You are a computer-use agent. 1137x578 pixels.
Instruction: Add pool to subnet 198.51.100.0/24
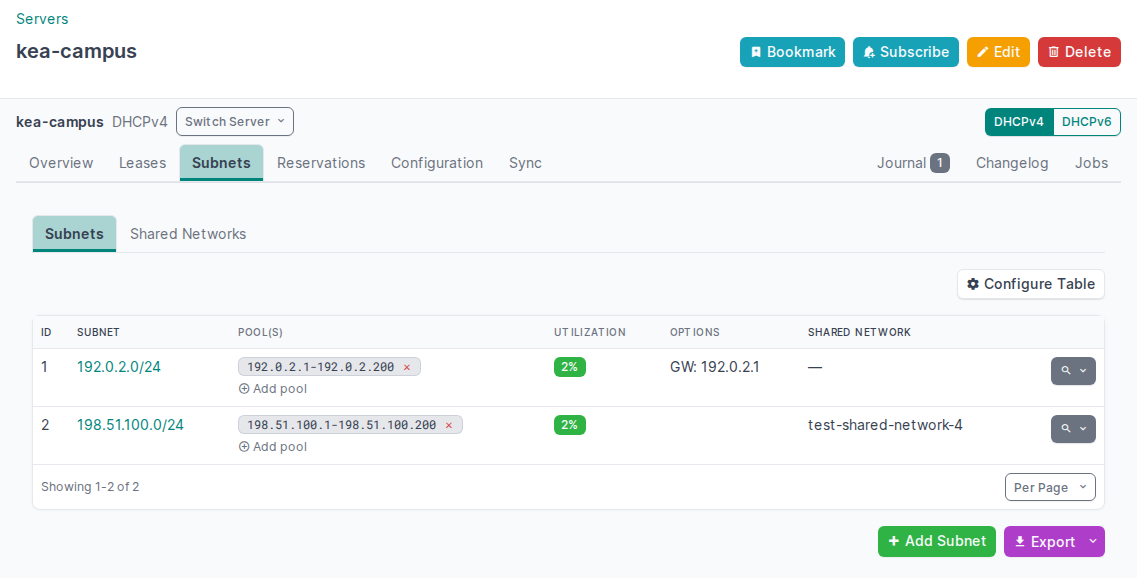(x=273, y=447)
